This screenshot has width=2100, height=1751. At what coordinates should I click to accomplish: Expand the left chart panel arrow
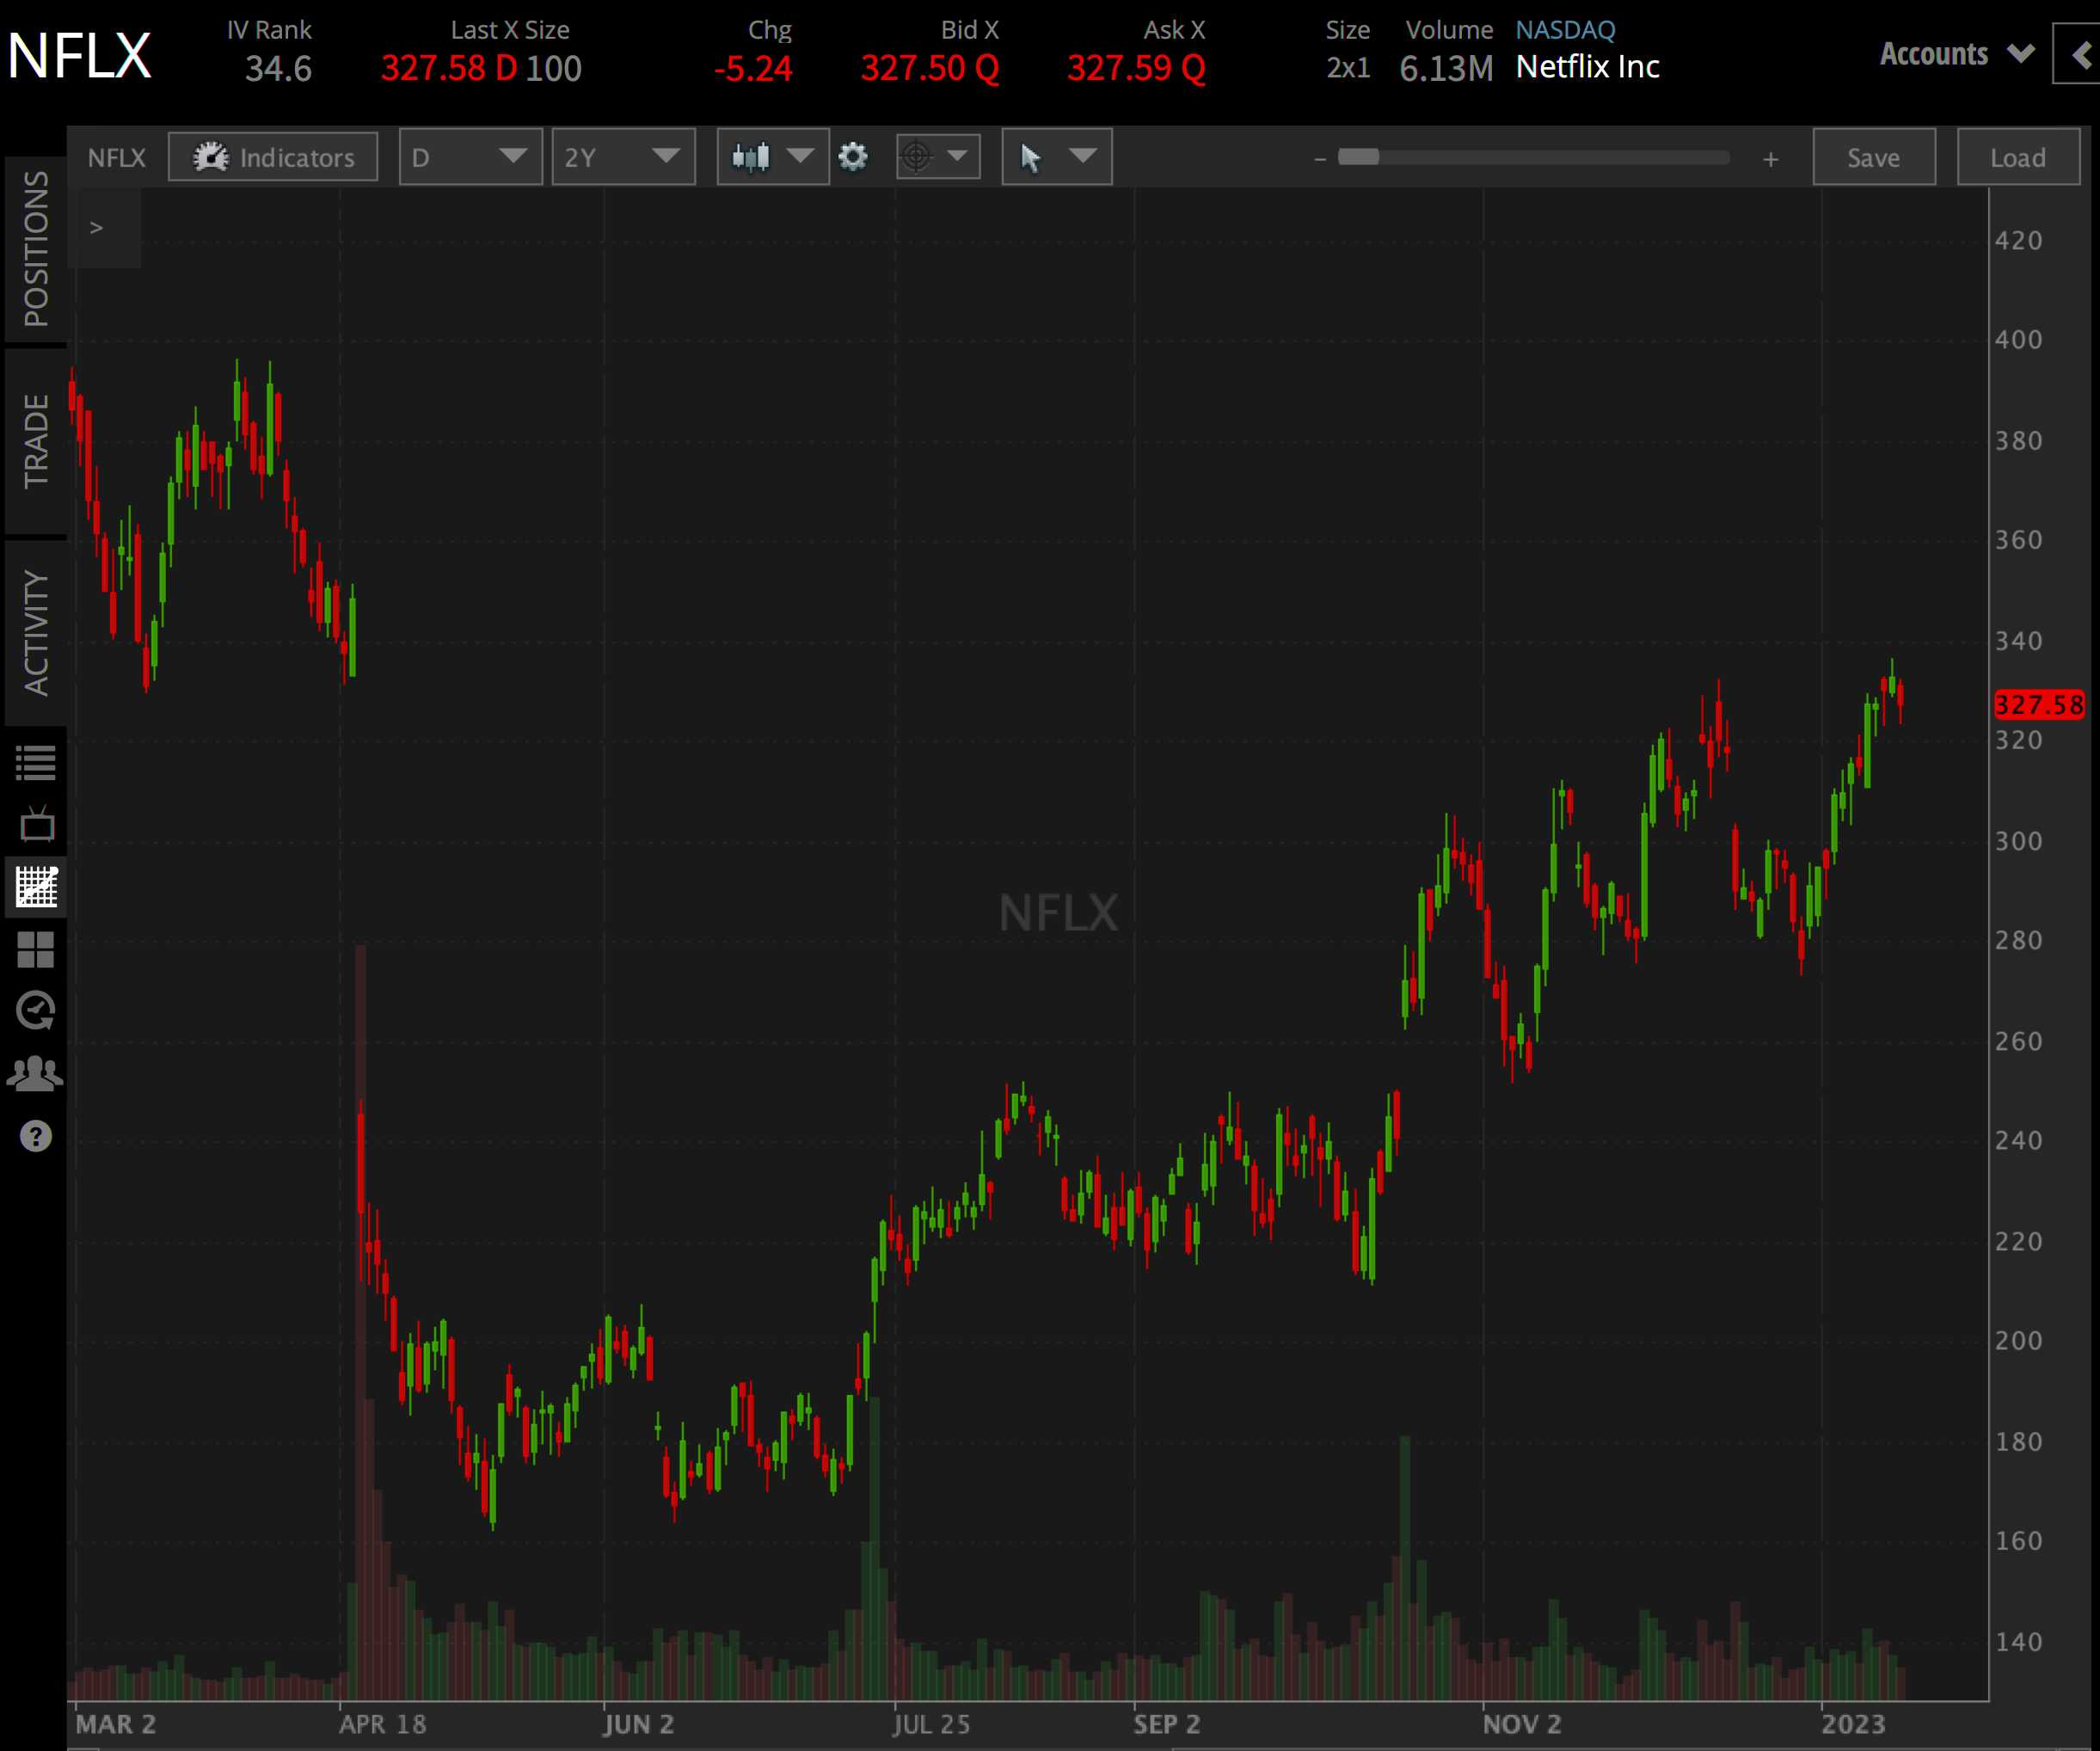click(x=97, y=228)
